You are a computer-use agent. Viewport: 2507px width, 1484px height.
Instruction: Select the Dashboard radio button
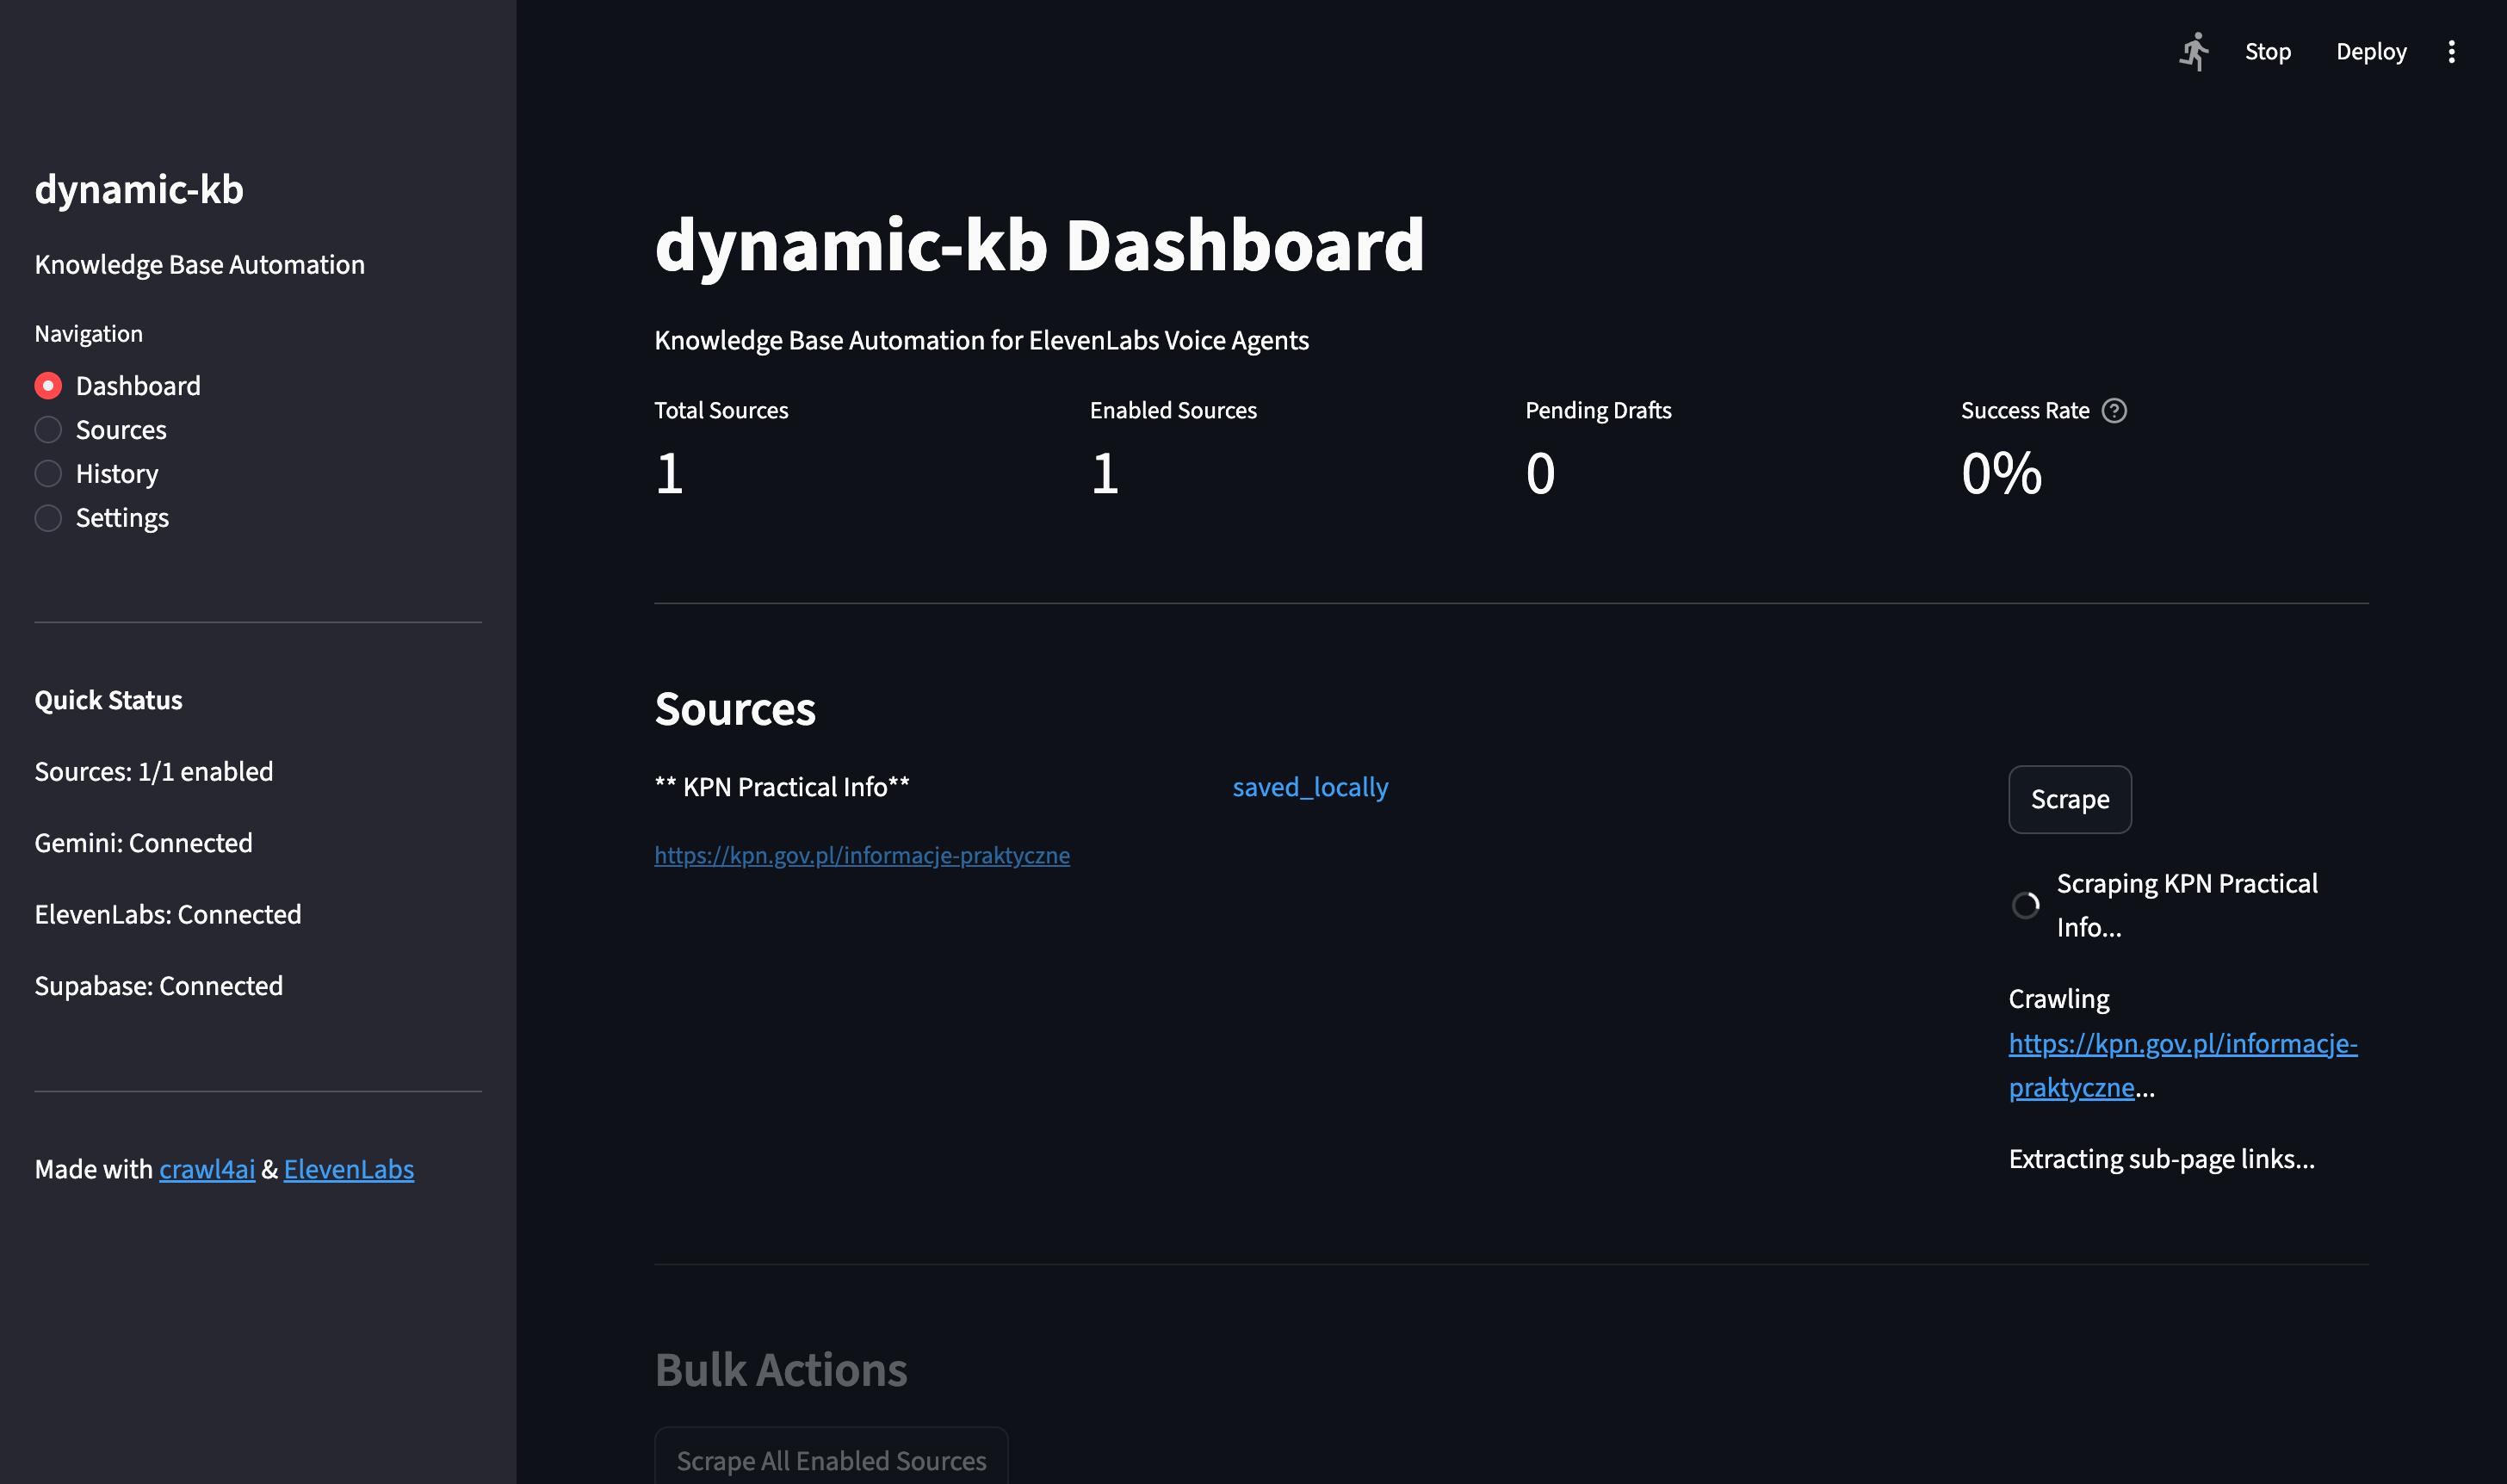47,385
